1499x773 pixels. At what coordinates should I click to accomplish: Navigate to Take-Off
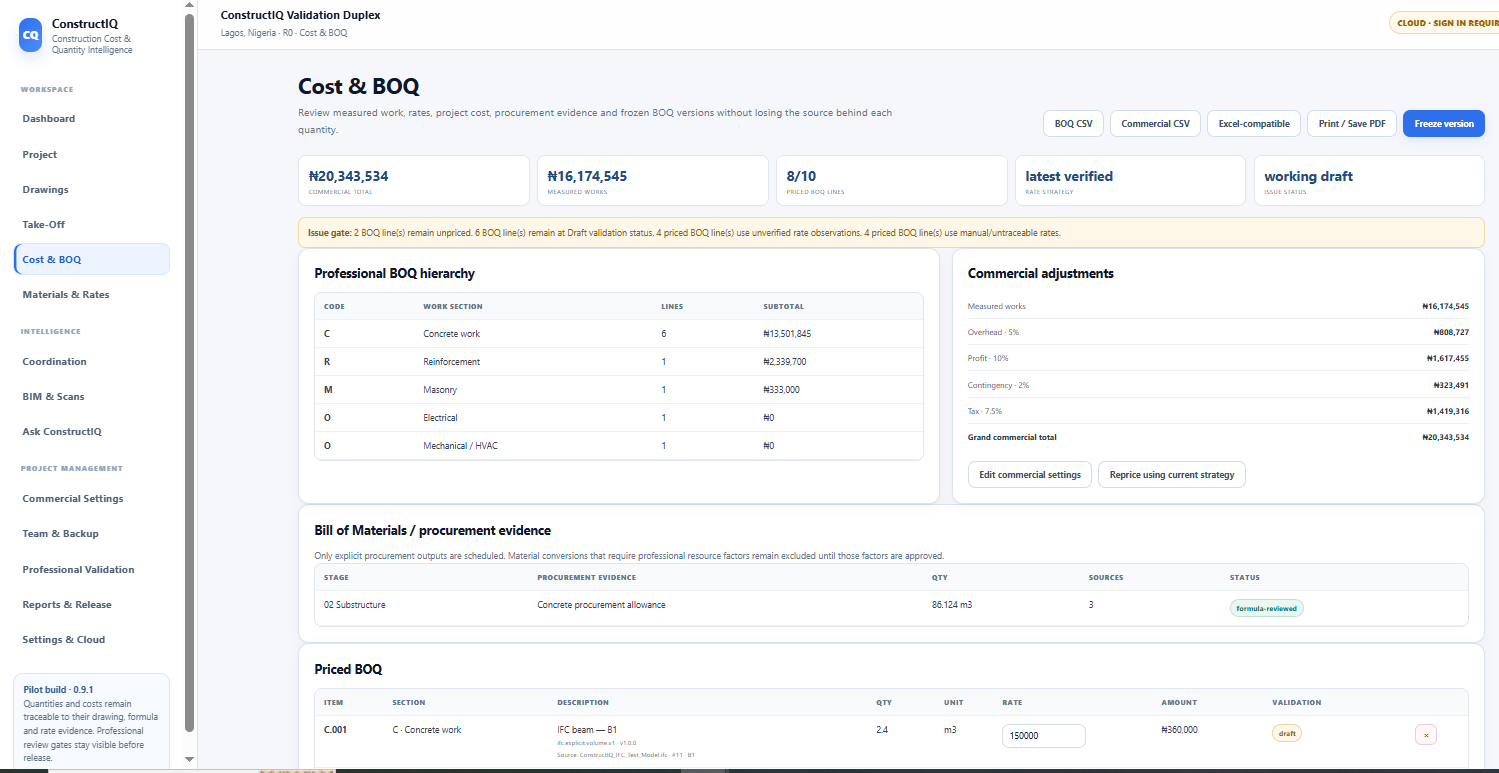point(92,225)
